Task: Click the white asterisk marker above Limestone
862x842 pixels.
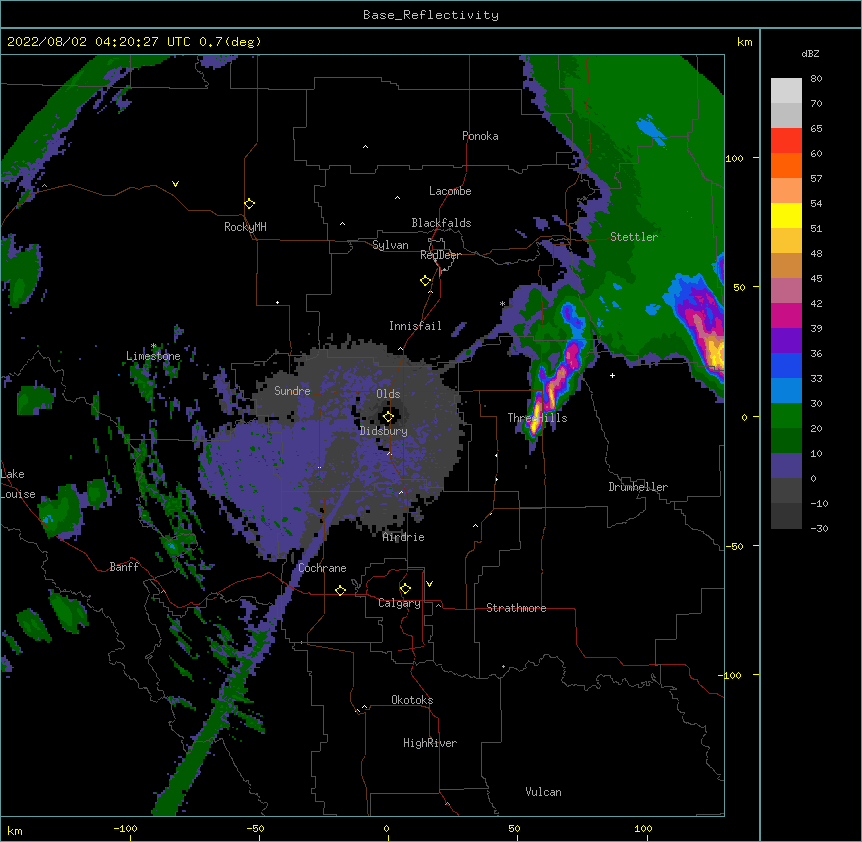Action: coord(154,346)
